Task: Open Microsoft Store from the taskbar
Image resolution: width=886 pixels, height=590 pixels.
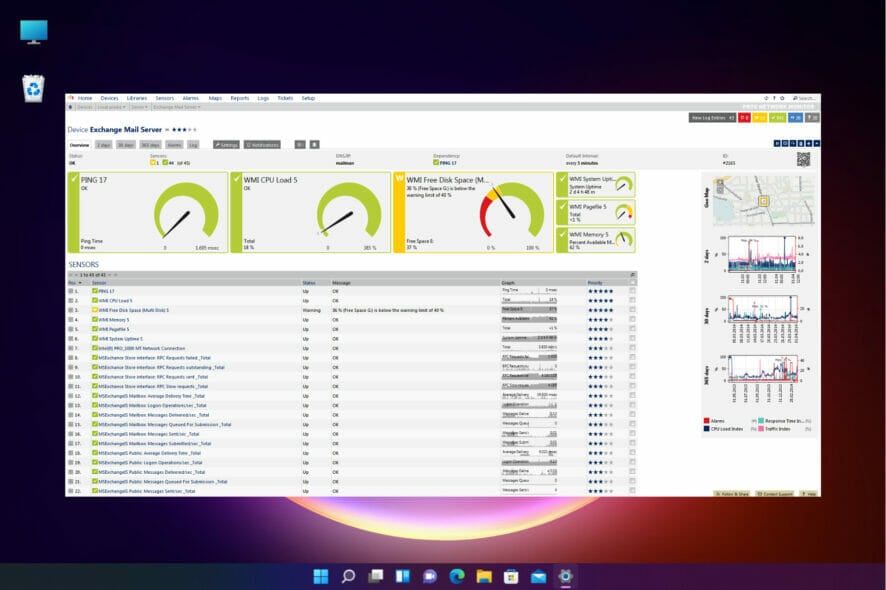Action: pyautogui.click(x=511, y=576)
